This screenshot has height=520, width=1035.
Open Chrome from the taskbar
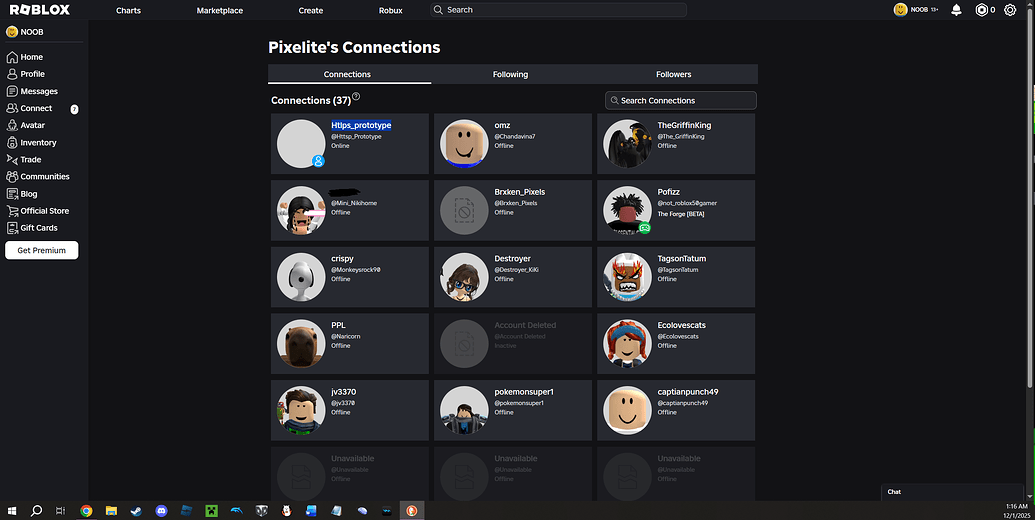(x=86, y=511)
